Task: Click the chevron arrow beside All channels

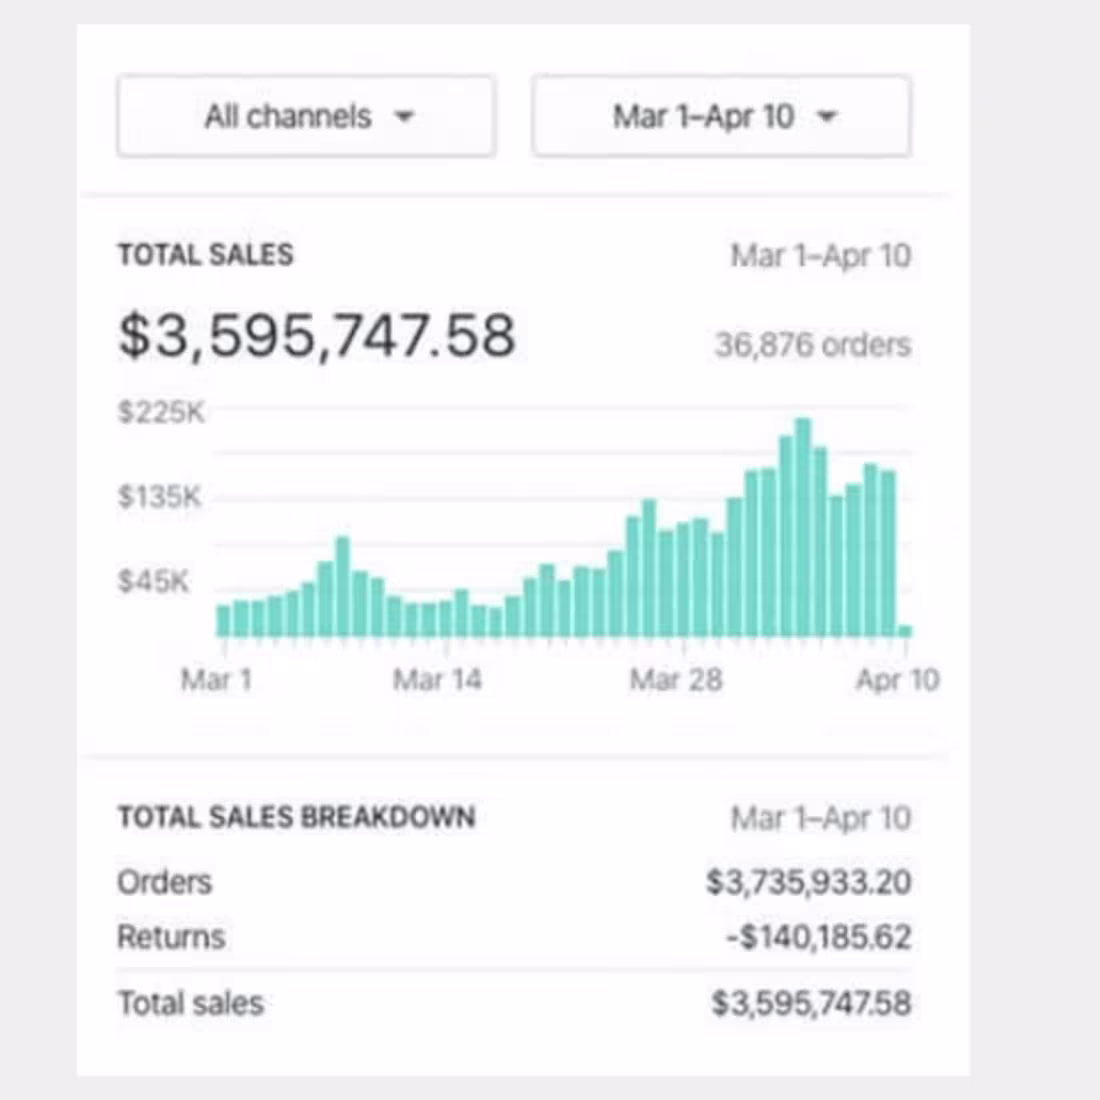Action: [404, 117]
